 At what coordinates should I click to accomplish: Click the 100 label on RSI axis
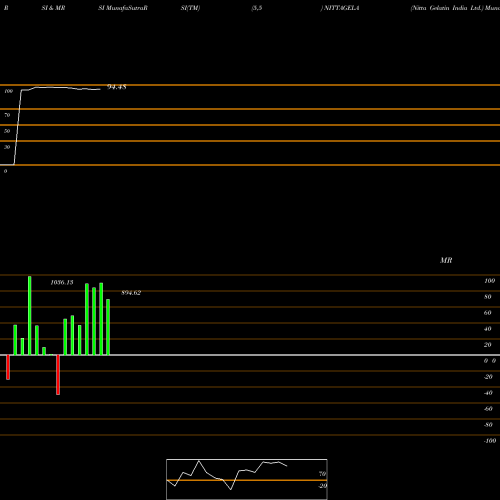(9, 91)
